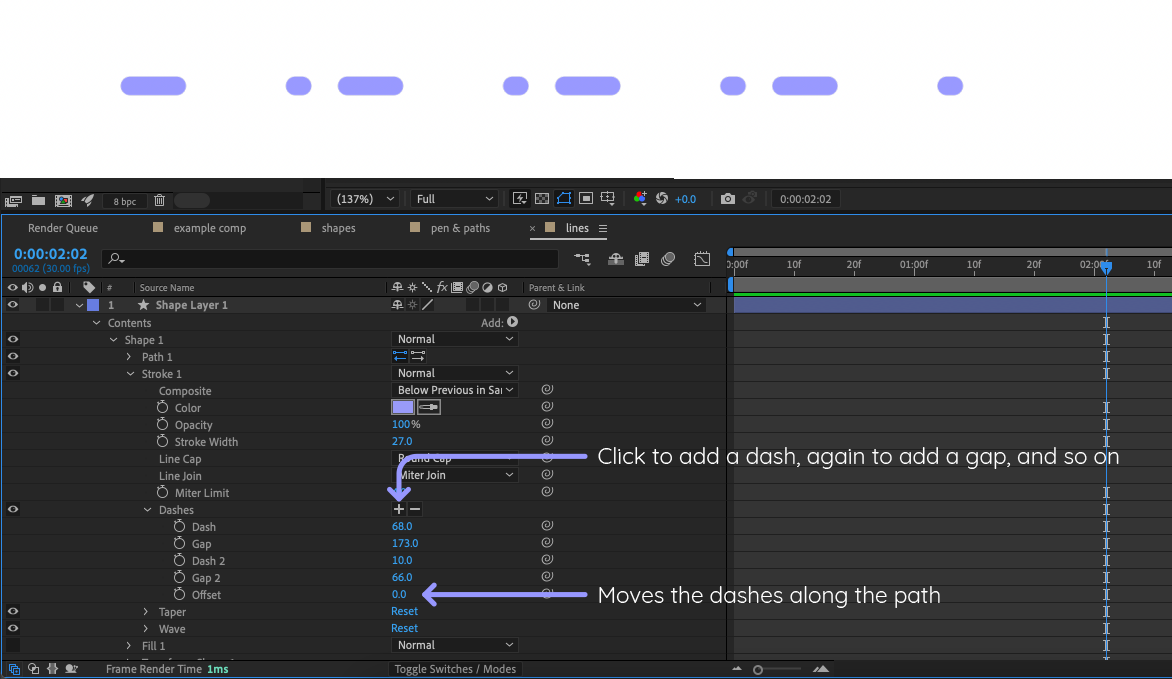
Task: Click the plus icon to add a dash
Action: 398,509
